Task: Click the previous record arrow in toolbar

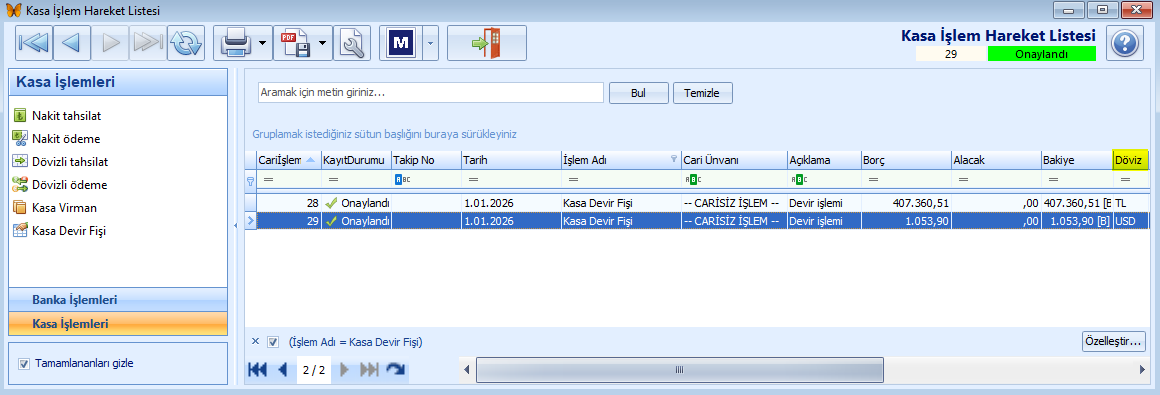Action: pyautogui.click(x=72, y=44)
